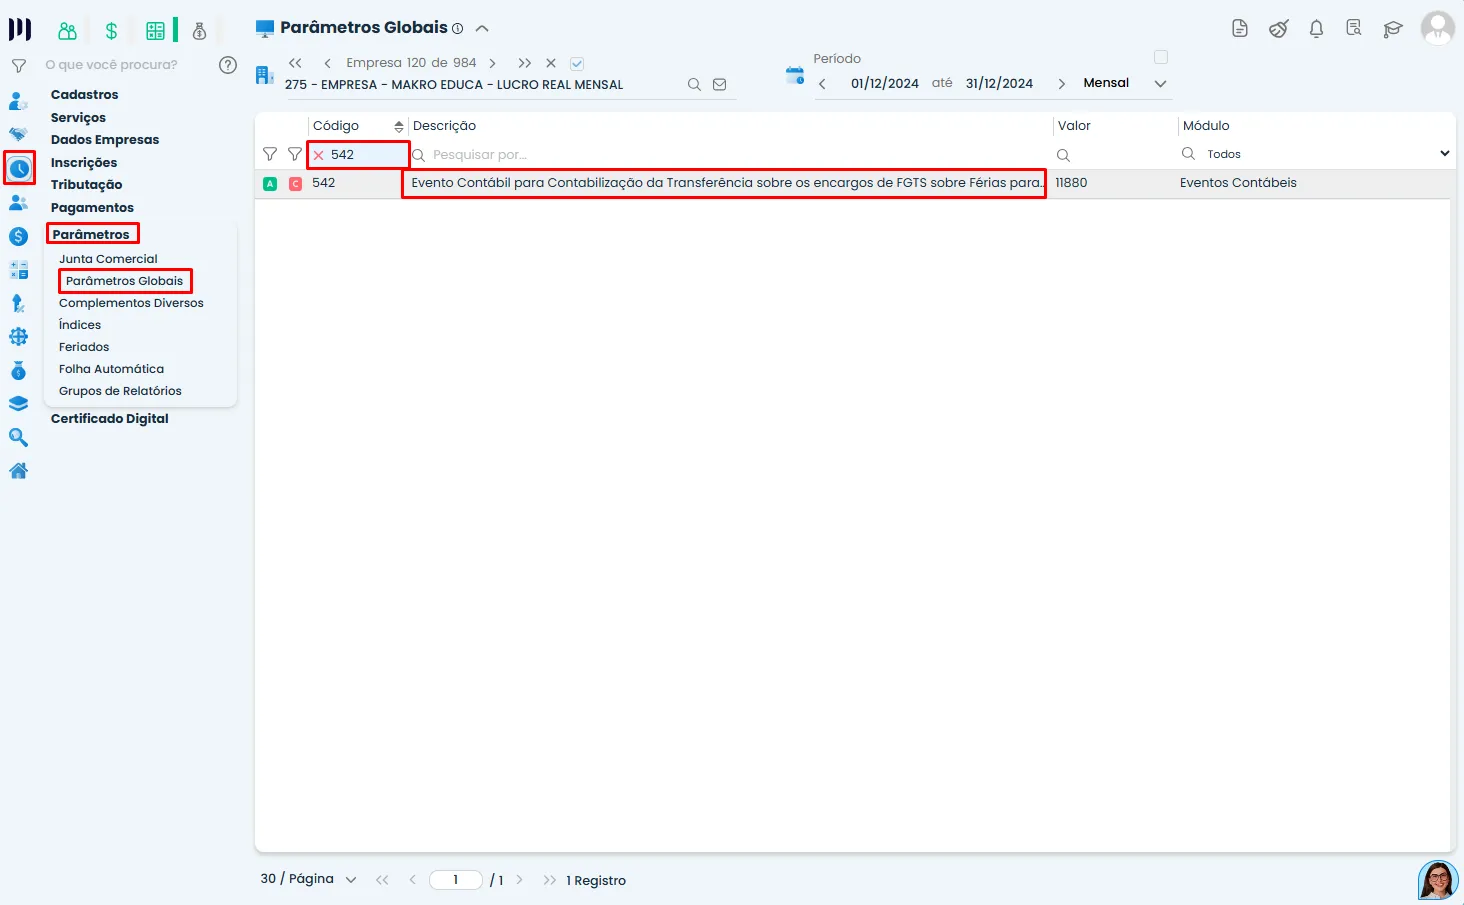Open the help question mark icon
The width and height of the screenshot is (1464, 905).
click(228, 65)
